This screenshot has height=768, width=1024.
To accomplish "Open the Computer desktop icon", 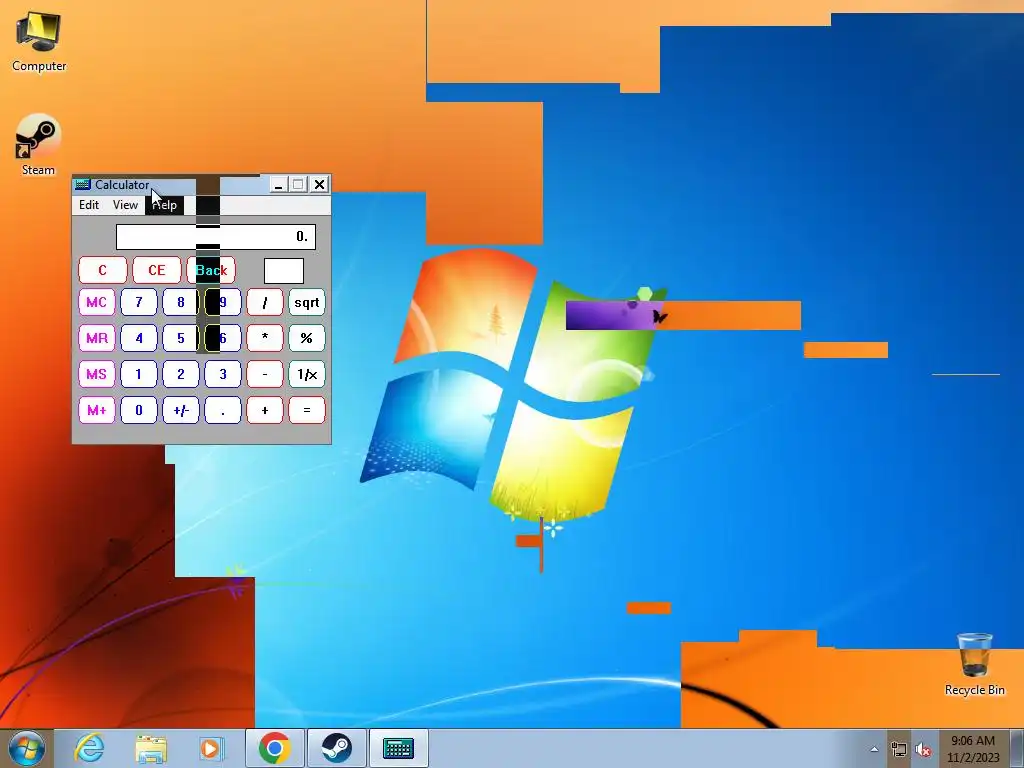I will tap(39, 42).
